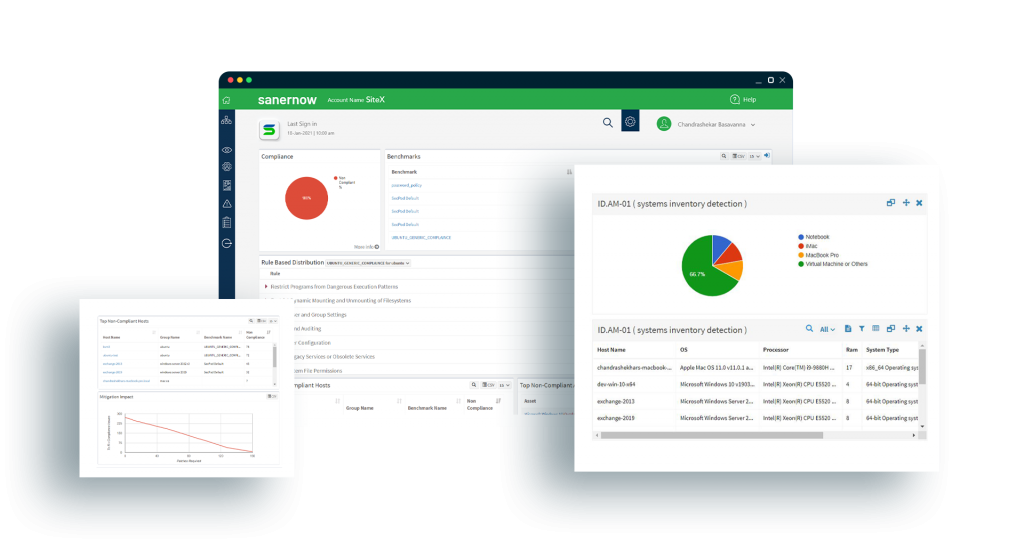Open the compliance checklist icon in sidebar

(x=227, y=186)
